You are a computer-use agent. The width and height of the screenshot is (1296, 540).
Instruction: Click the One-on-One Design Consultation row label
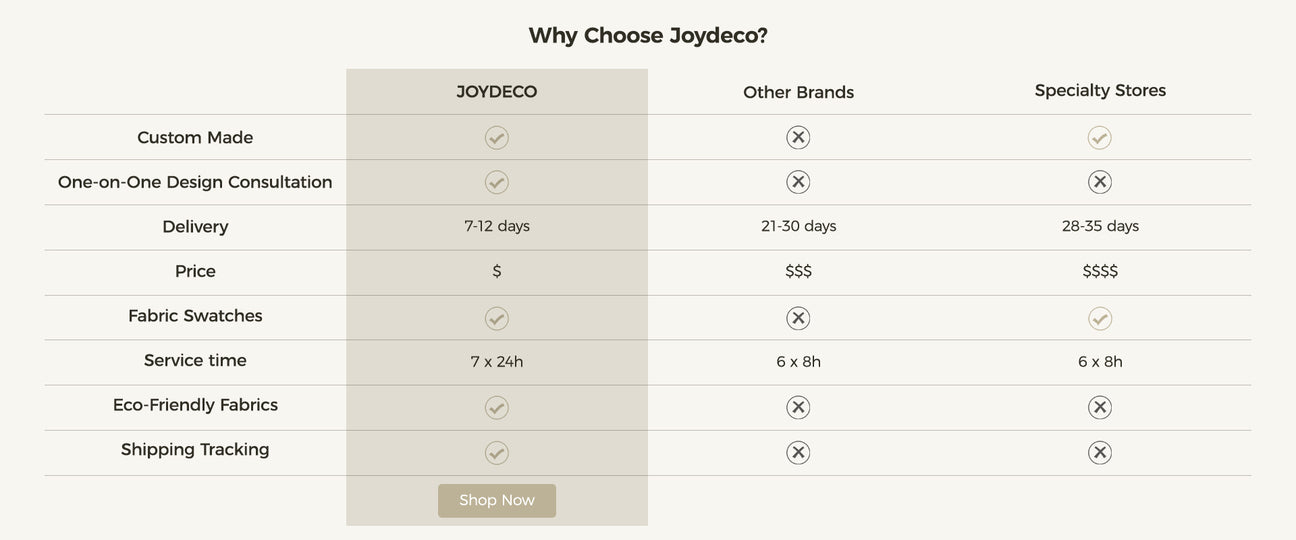195,182
